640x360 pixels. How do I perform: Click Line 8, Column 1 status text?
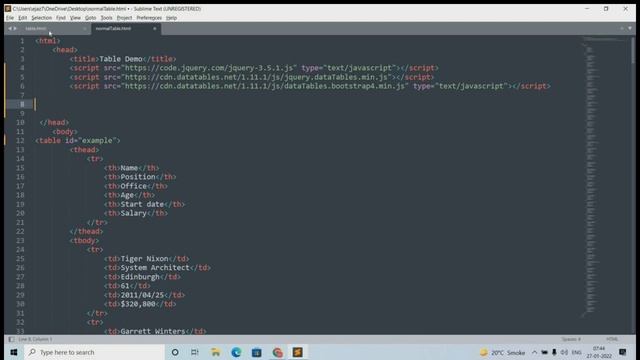[x=35, y=339]
